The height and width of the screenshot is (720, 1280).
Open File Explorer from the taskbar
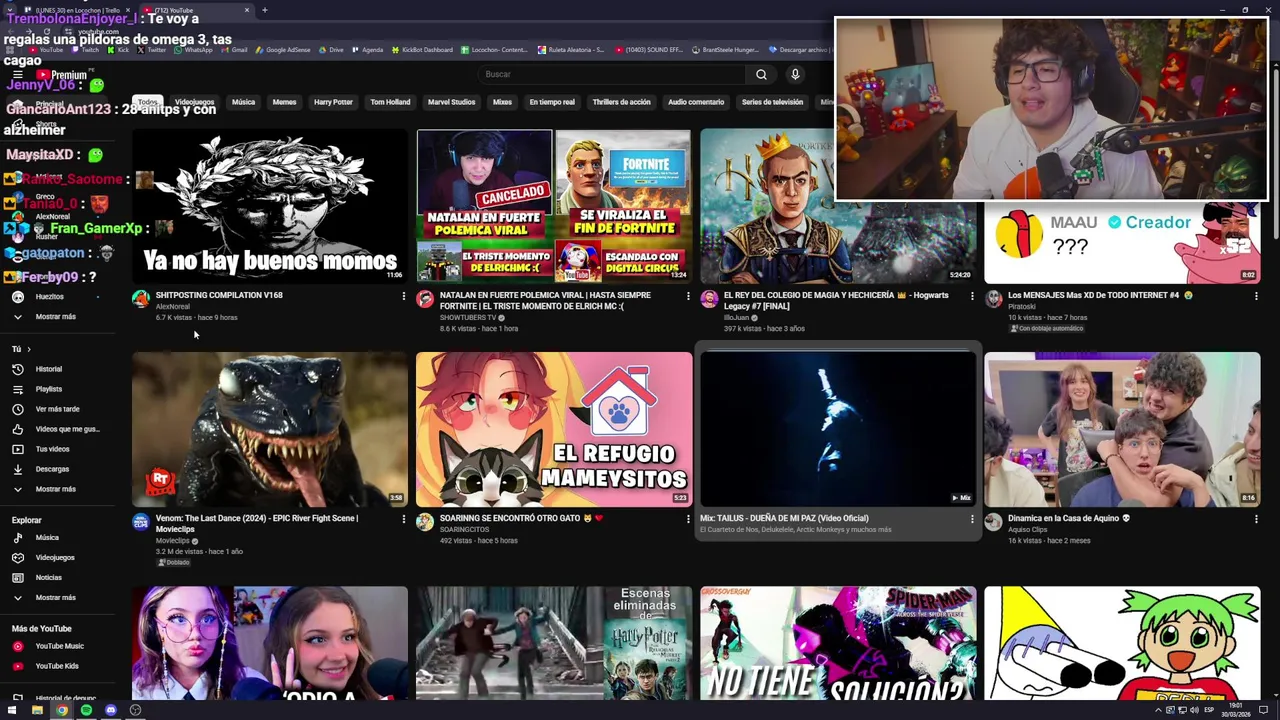coord(37,710)
